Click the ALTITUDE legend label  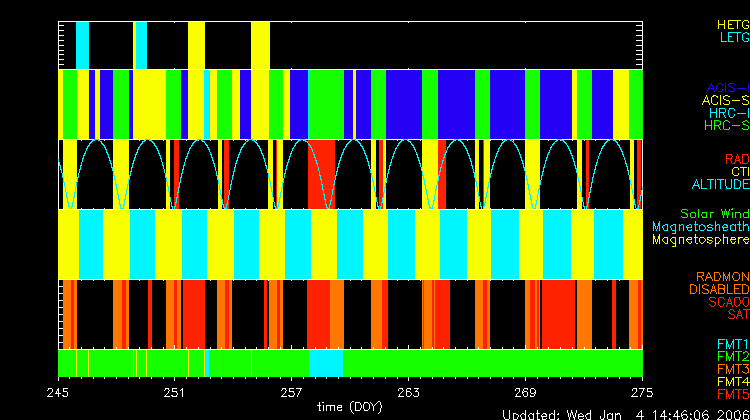tap(719, 184)
